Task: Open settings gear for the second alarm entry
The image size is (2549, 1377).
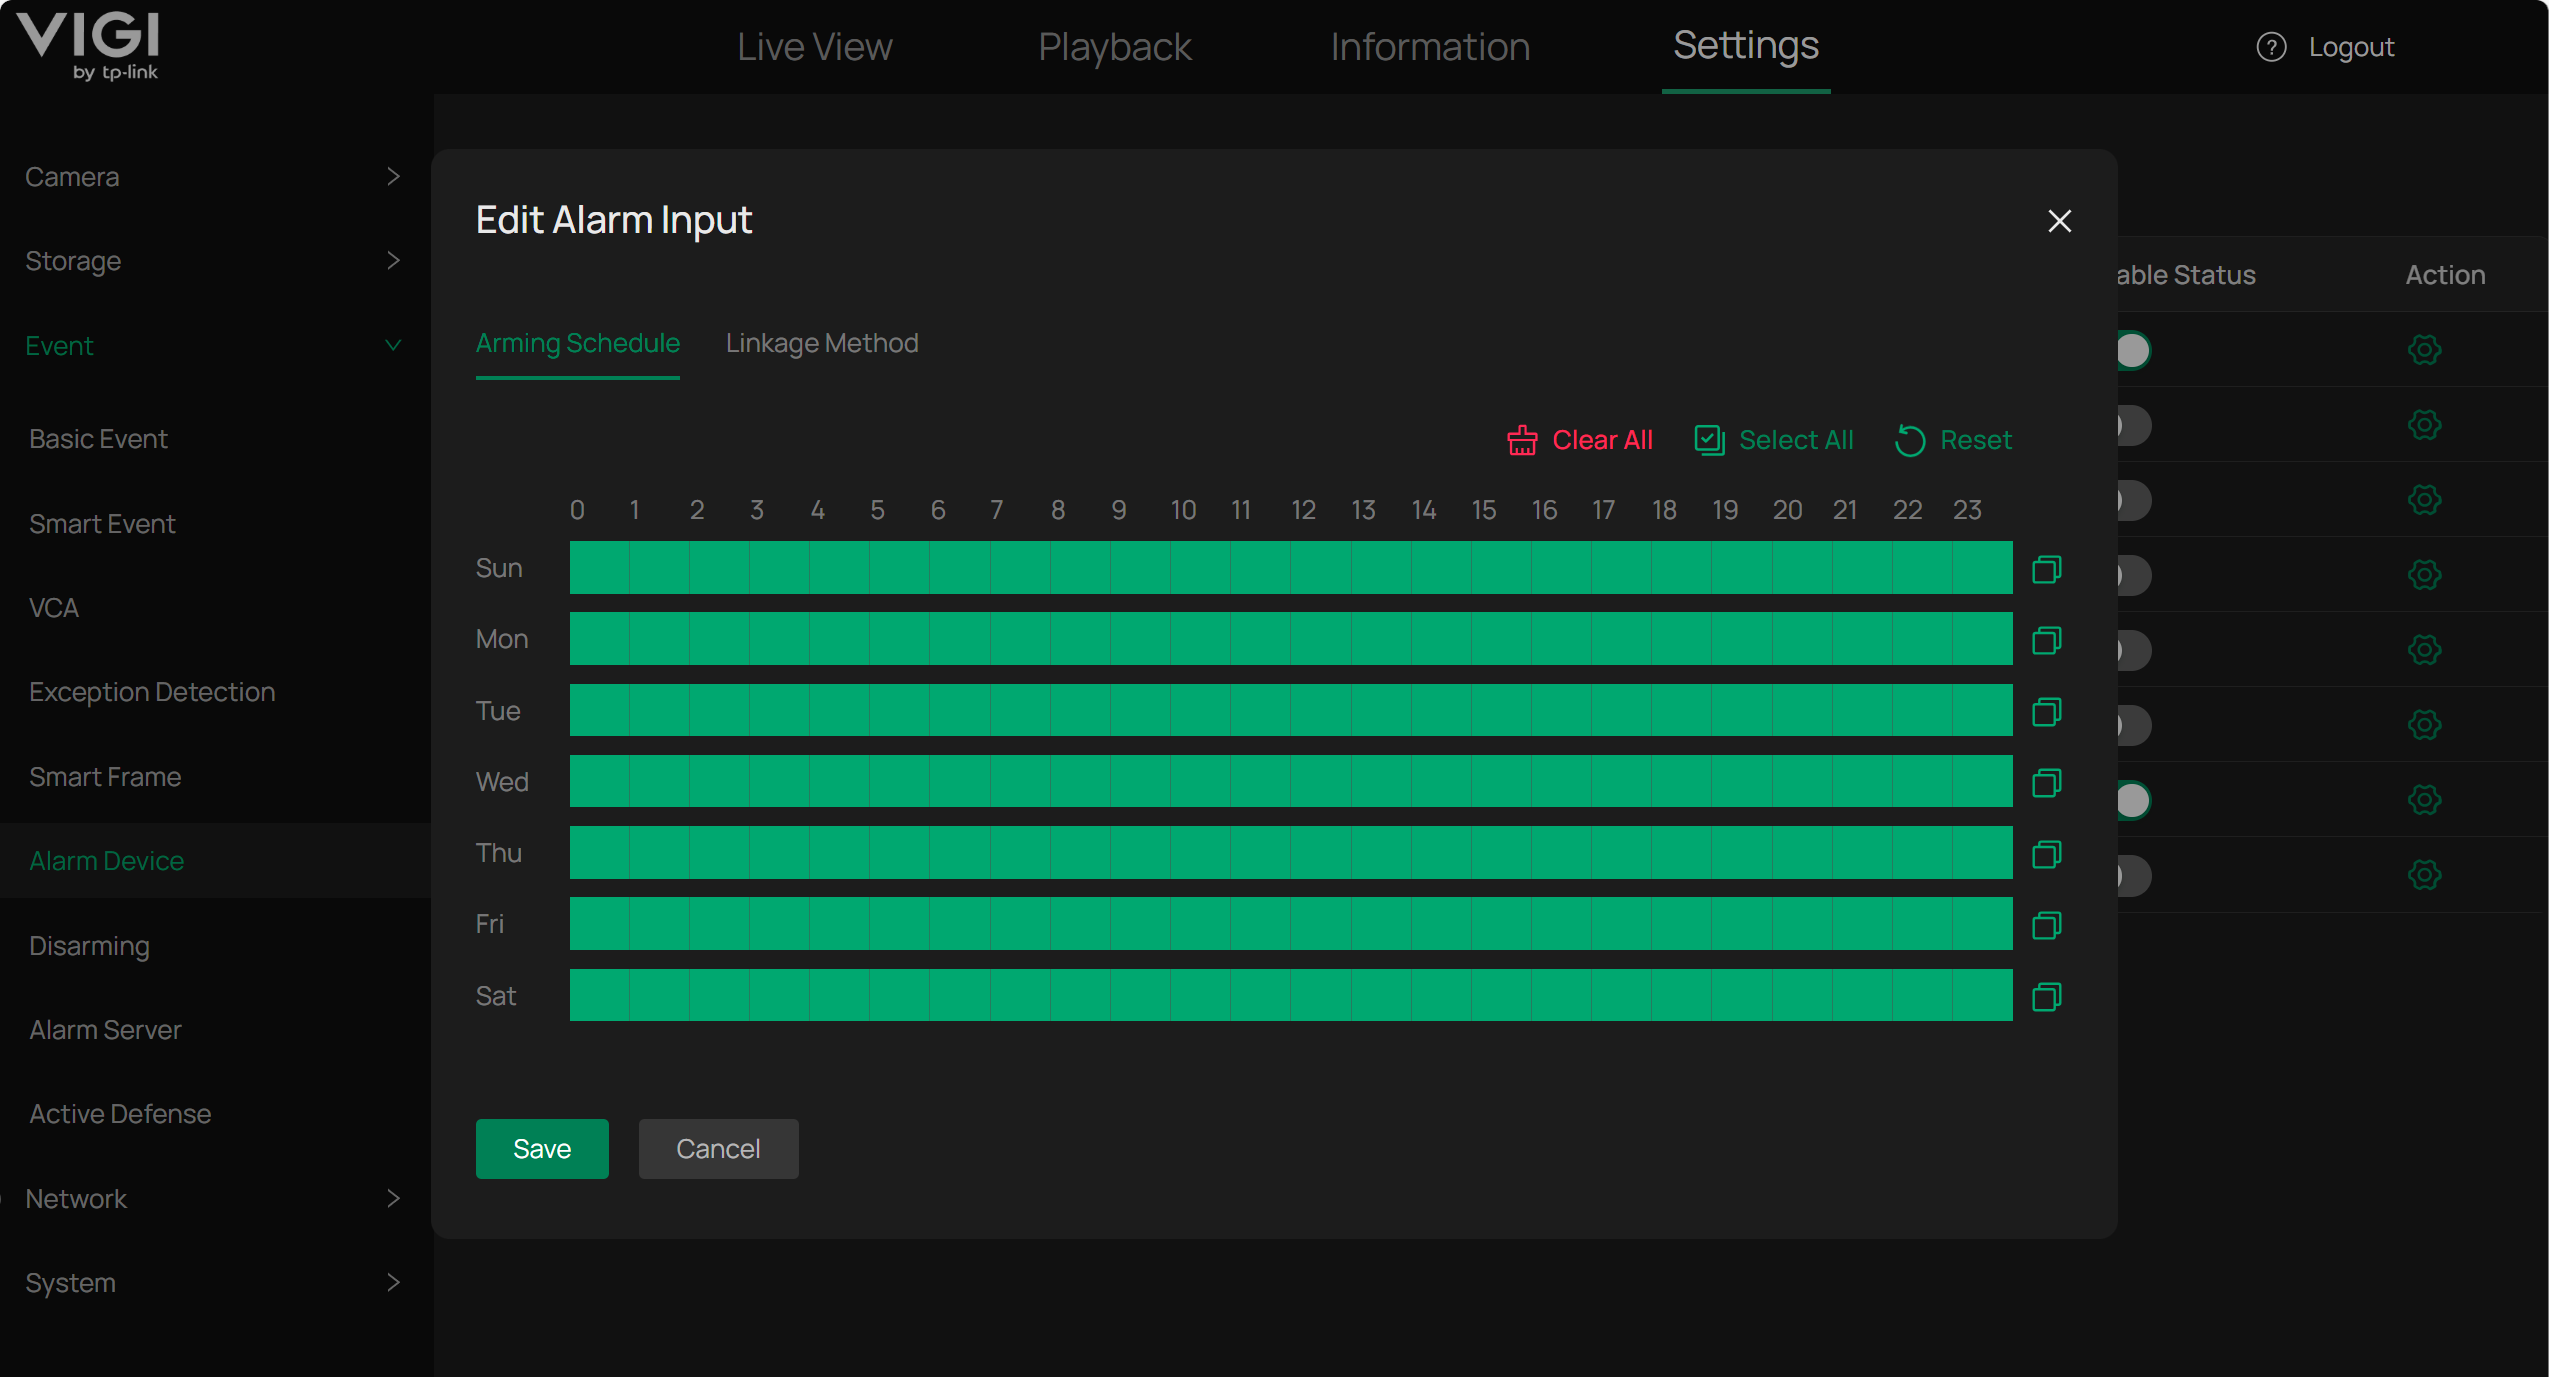Action: [x=2425, y=425]
